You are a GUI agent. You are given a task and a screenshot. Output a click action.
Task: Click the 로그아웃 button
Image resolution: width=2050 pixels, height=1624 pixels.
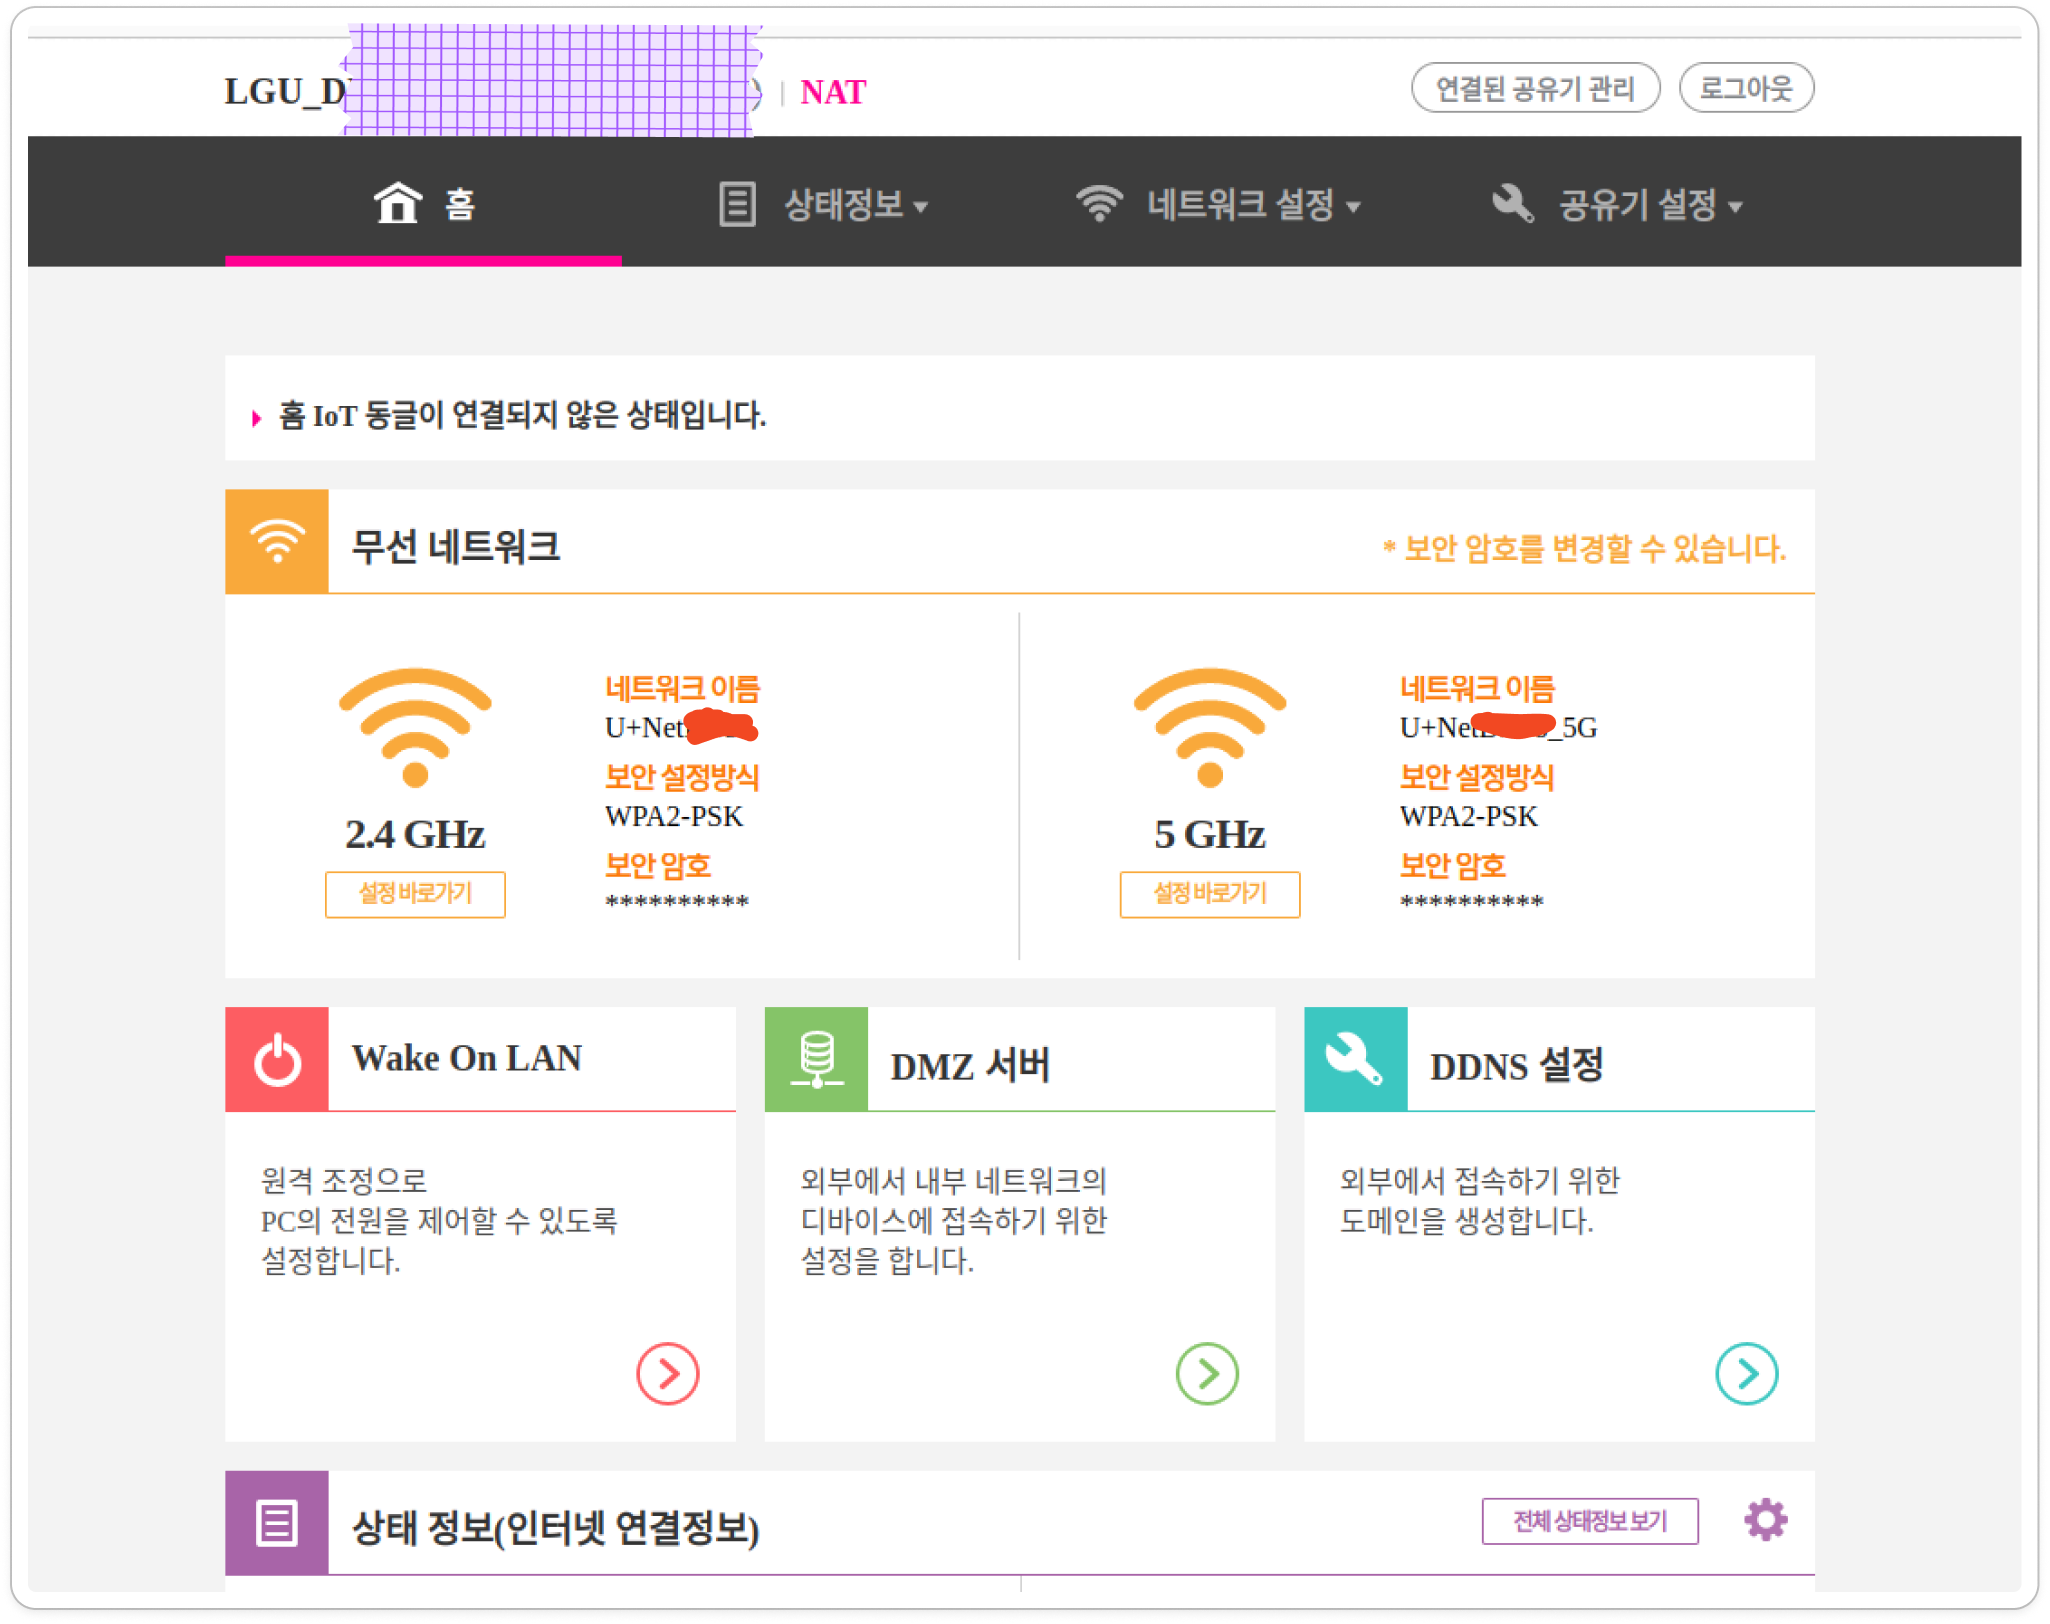pyautogui.click(x=1746, y=88)
